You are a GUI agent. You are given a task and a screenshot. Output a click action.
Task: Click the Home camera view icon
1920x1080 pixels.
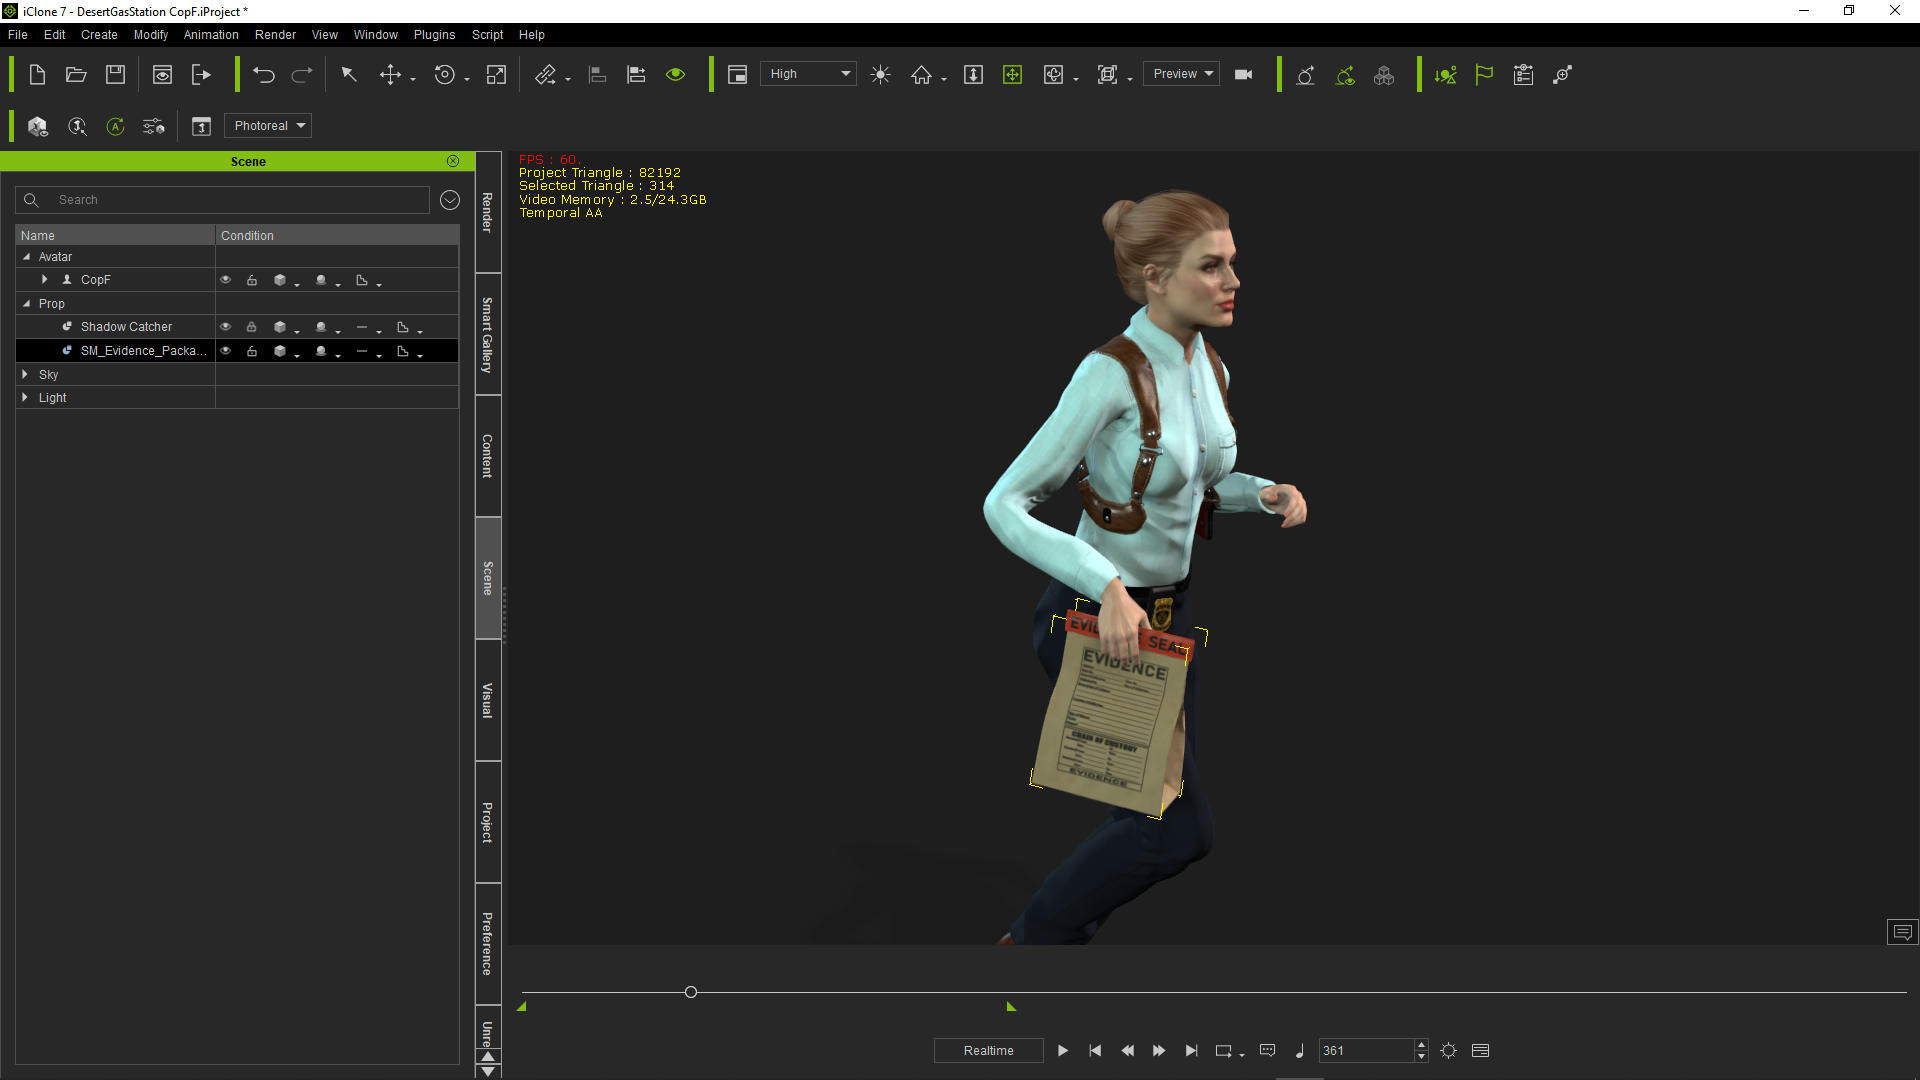click(921, 75)
